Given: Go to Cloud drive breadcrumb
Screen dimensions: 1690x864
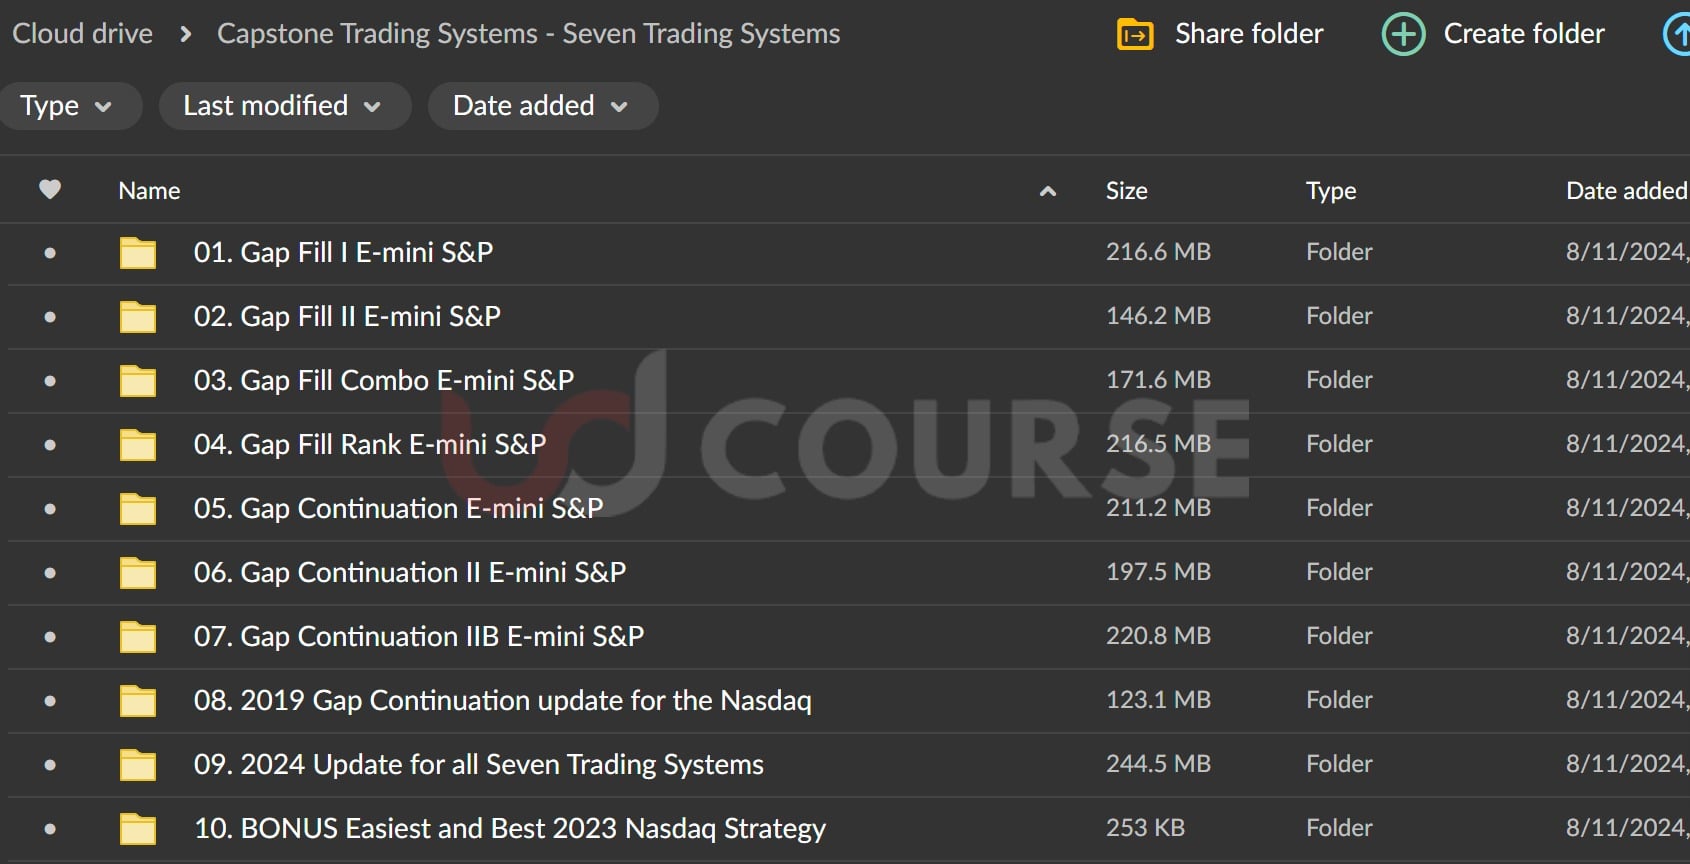Looking at the screenshot, I should coord(82,34).
